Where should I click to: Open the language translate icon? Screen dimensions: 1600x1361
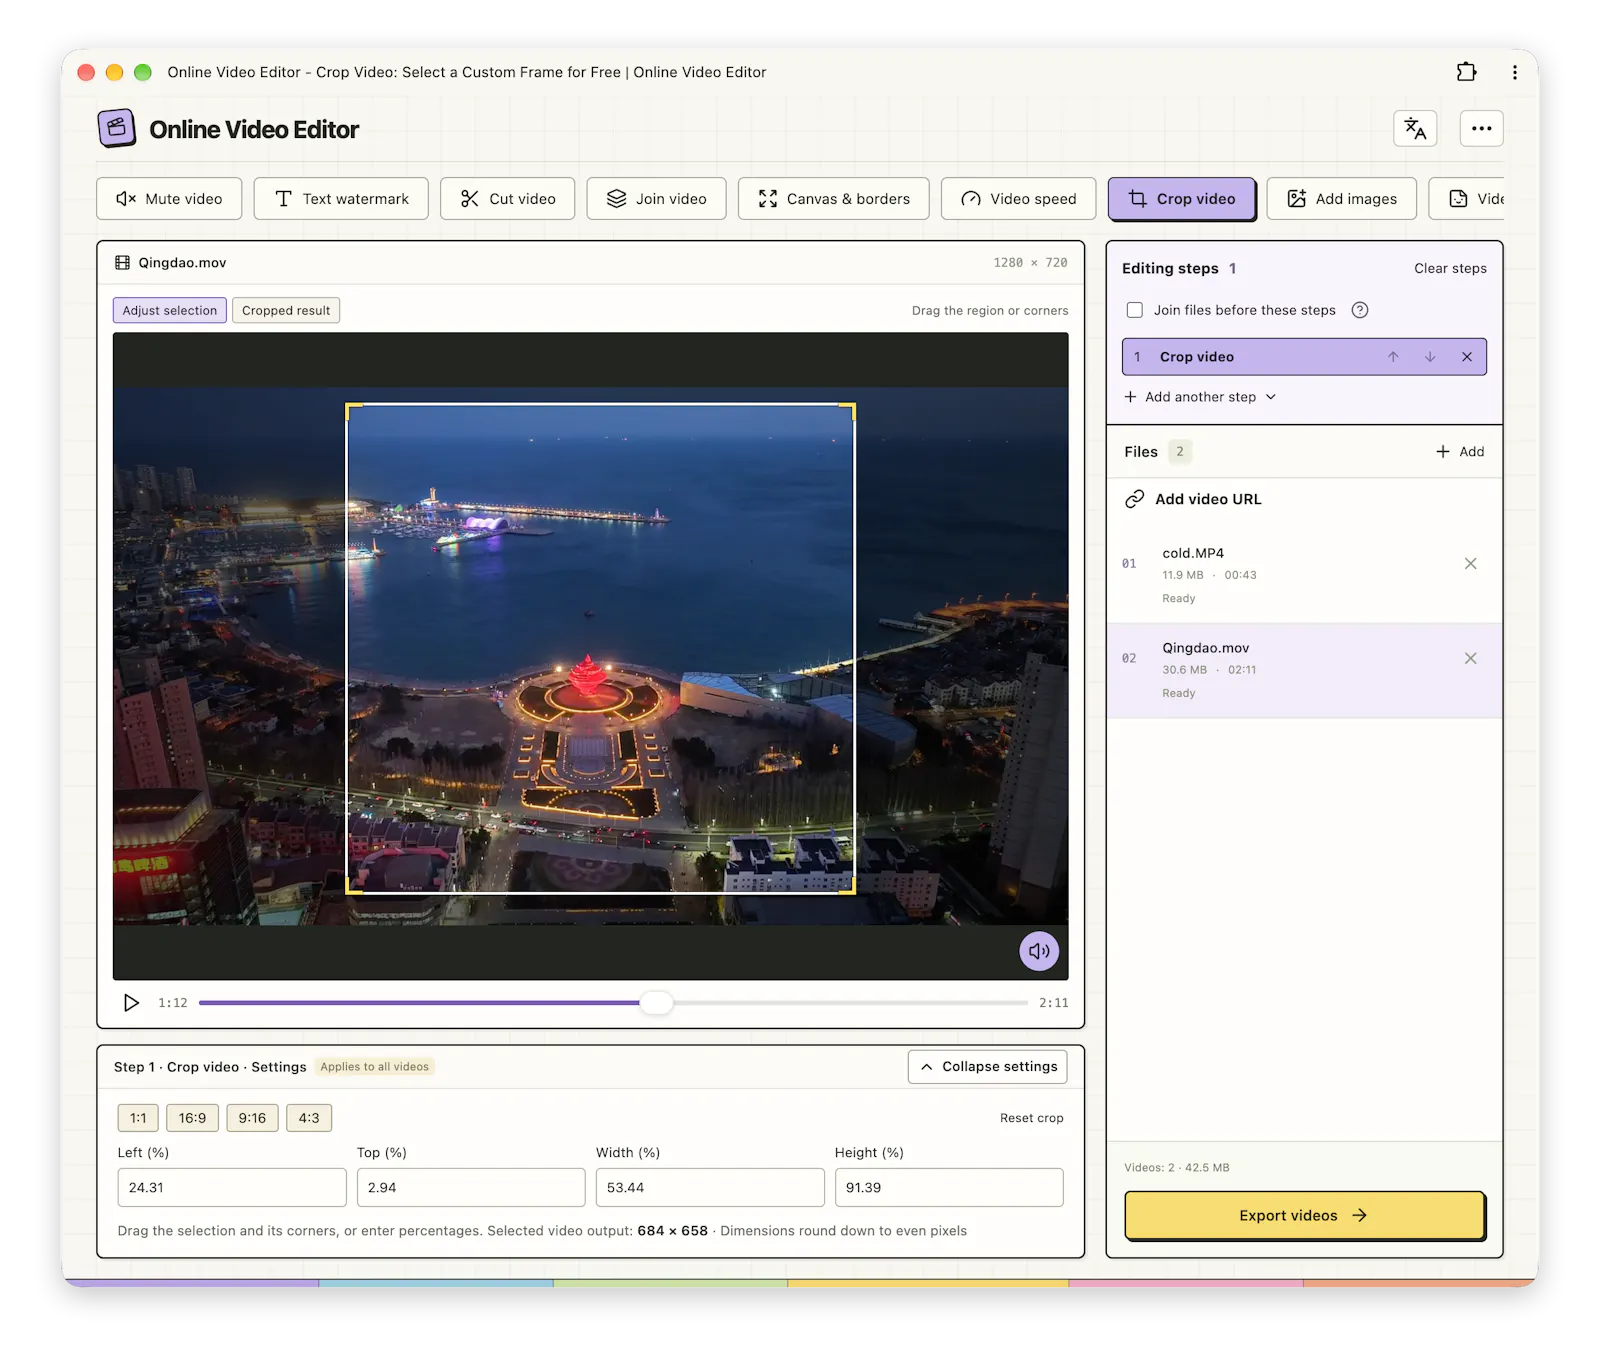pos(1415,128)
